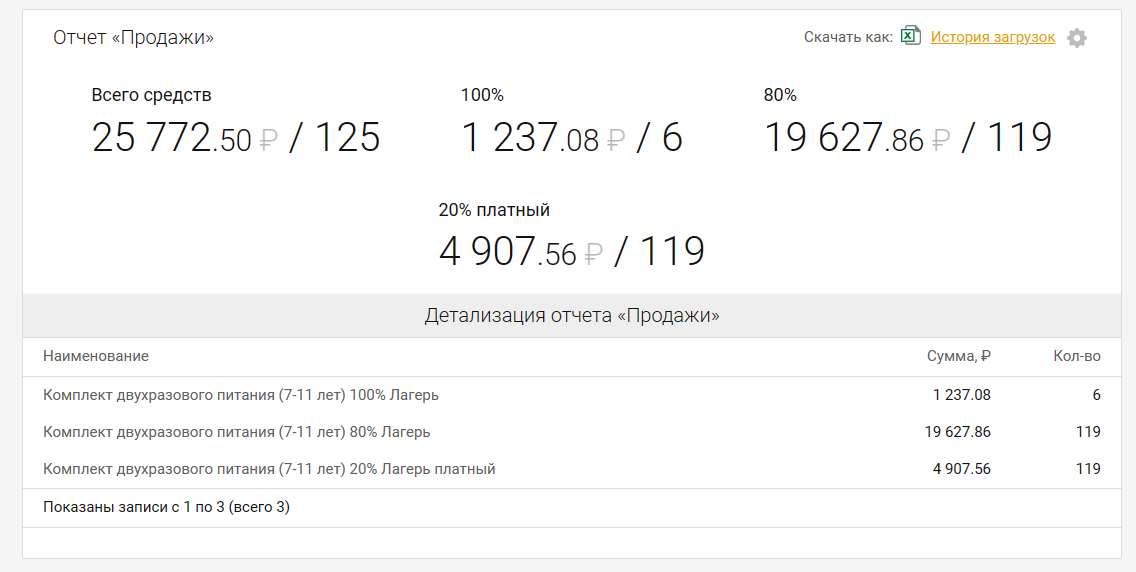The image size is (1136, 572).
Task: Select the 80% Лагерь meal row
Action: (x=237, y=432)
